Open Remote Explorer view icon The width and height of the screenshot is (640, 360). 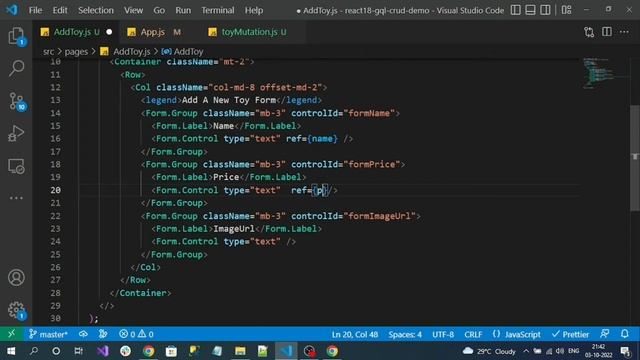tap(16, 166)
